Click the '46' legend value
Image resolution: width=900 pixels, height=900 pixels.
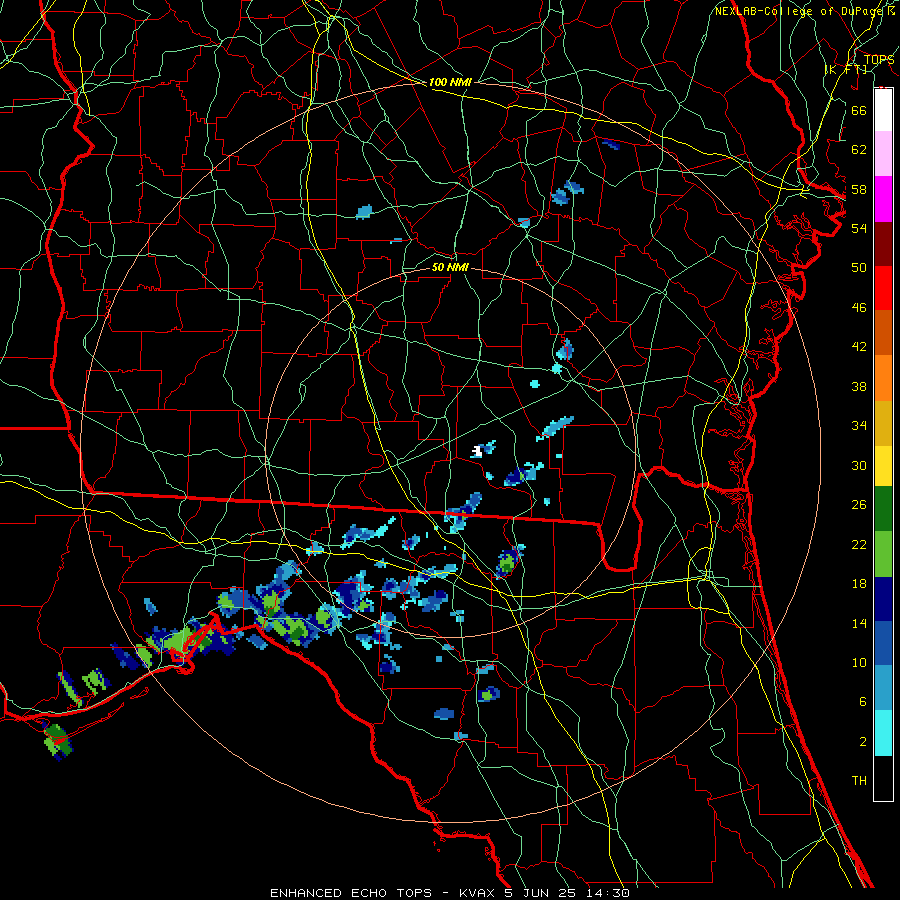point(859,308)
